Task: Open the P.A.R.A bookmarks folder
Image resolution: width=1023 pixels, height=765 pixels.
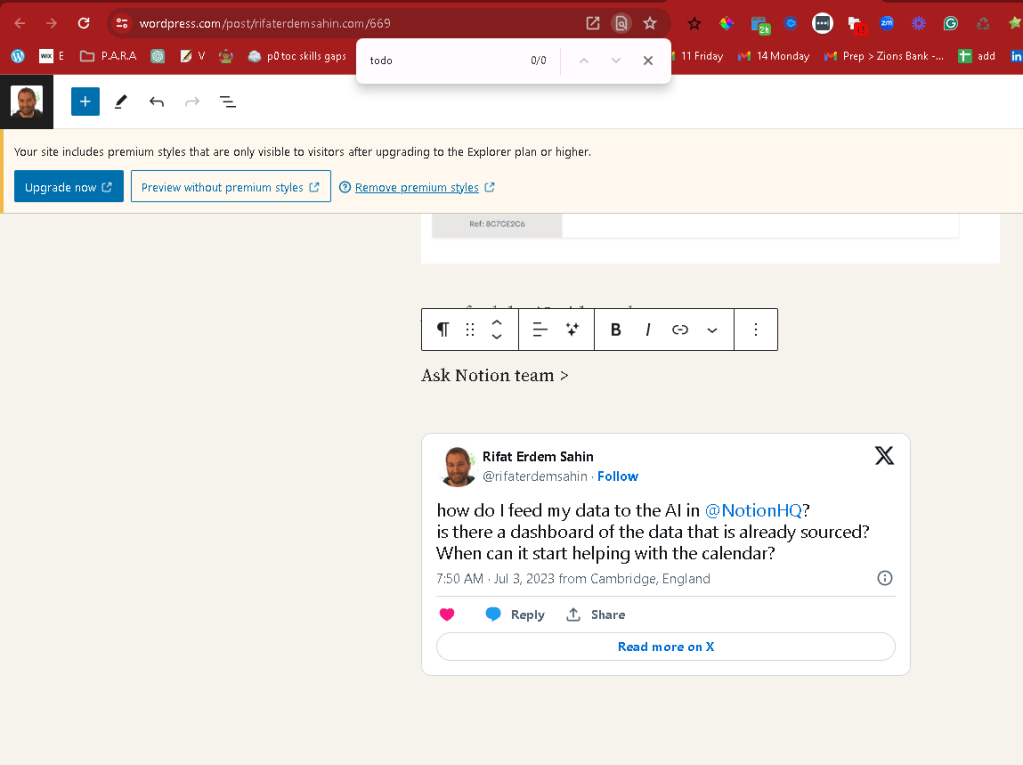Action: click(x=108, y=56)
